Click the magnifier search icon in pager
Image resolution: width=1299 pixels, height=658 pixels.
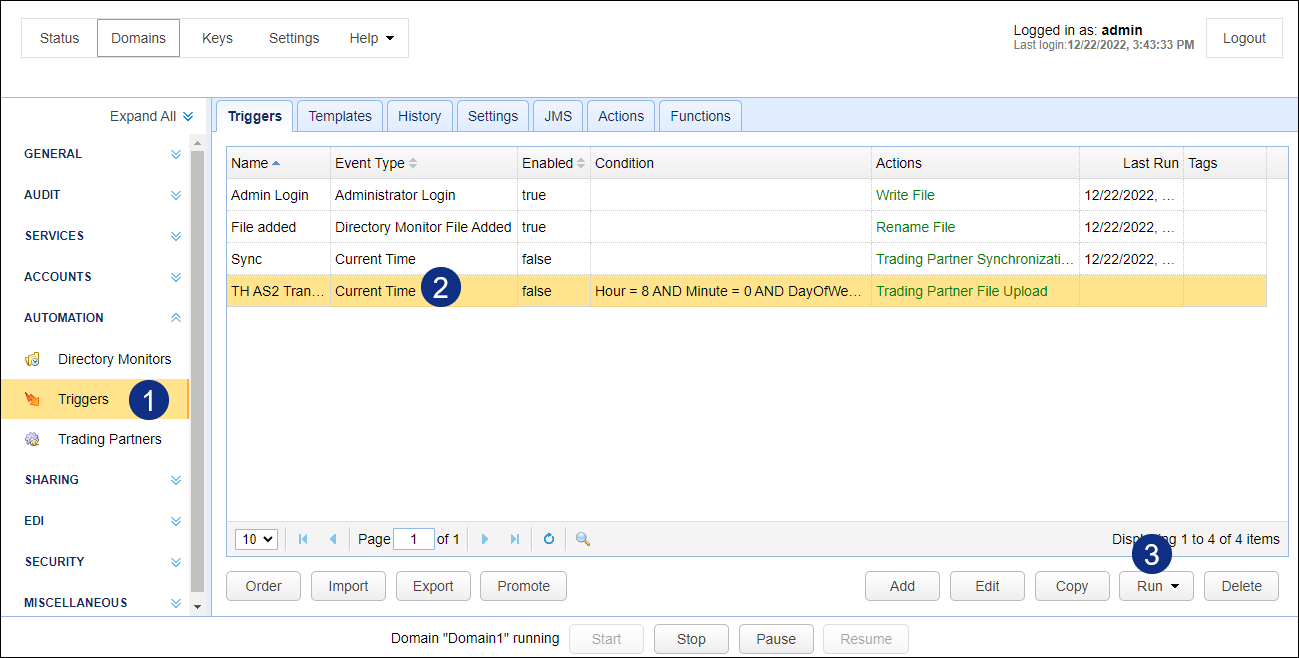click(x=583, y=539)
